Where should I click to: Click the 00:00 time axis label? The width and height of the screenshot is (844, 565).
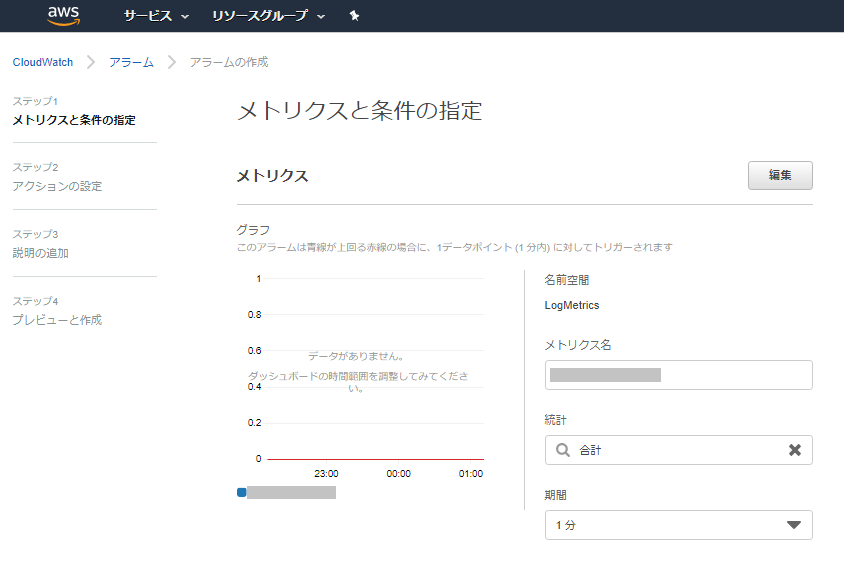pos(398,474)
